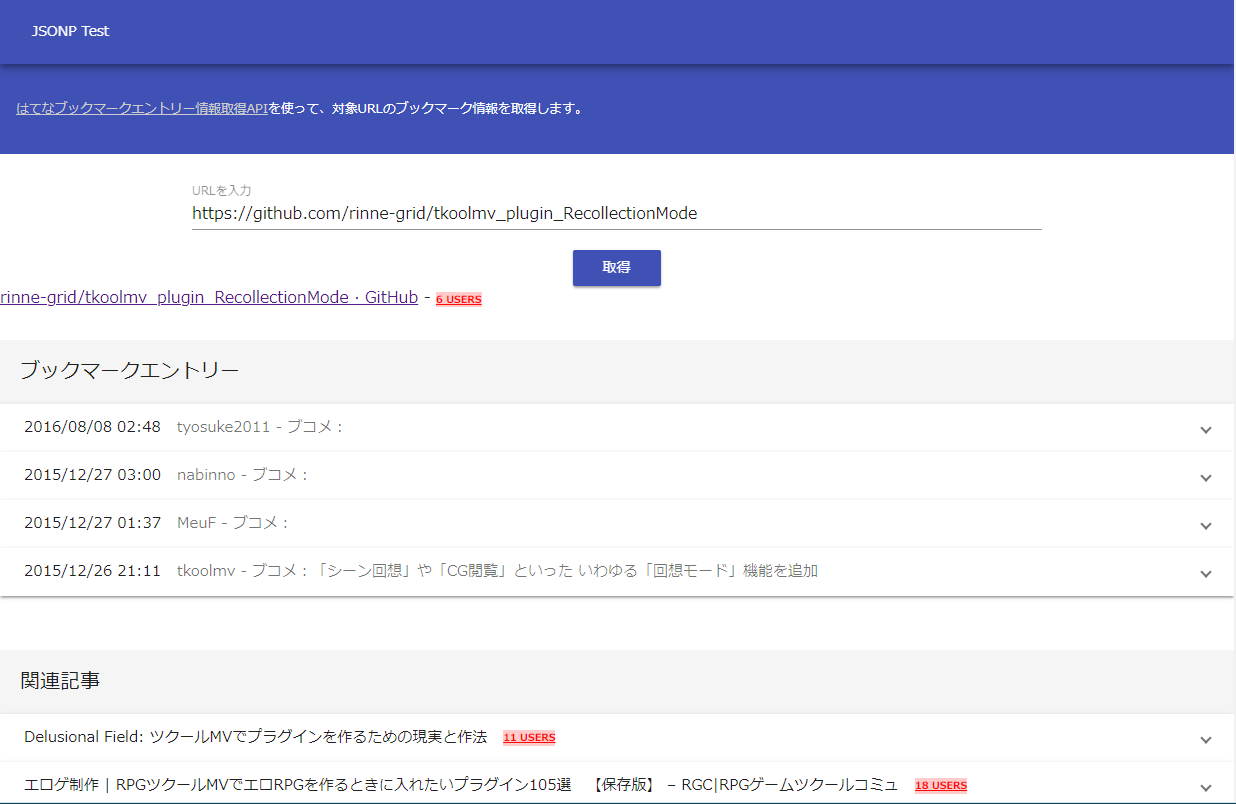1236x804 pixels.
Task: Open the RPGツクールMV プラグイン105選 article row
Action: (x=460, y=785)
